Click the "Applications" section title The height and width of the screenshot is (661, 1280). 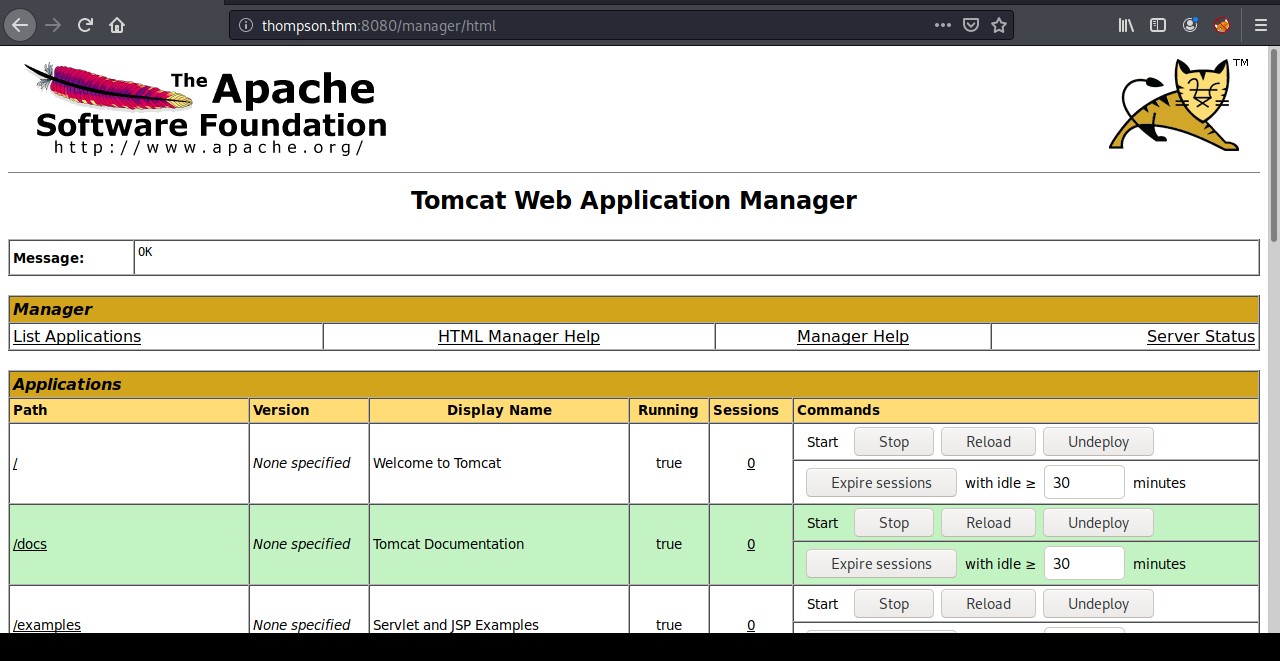pyautogui.click(x=67, y=384)
